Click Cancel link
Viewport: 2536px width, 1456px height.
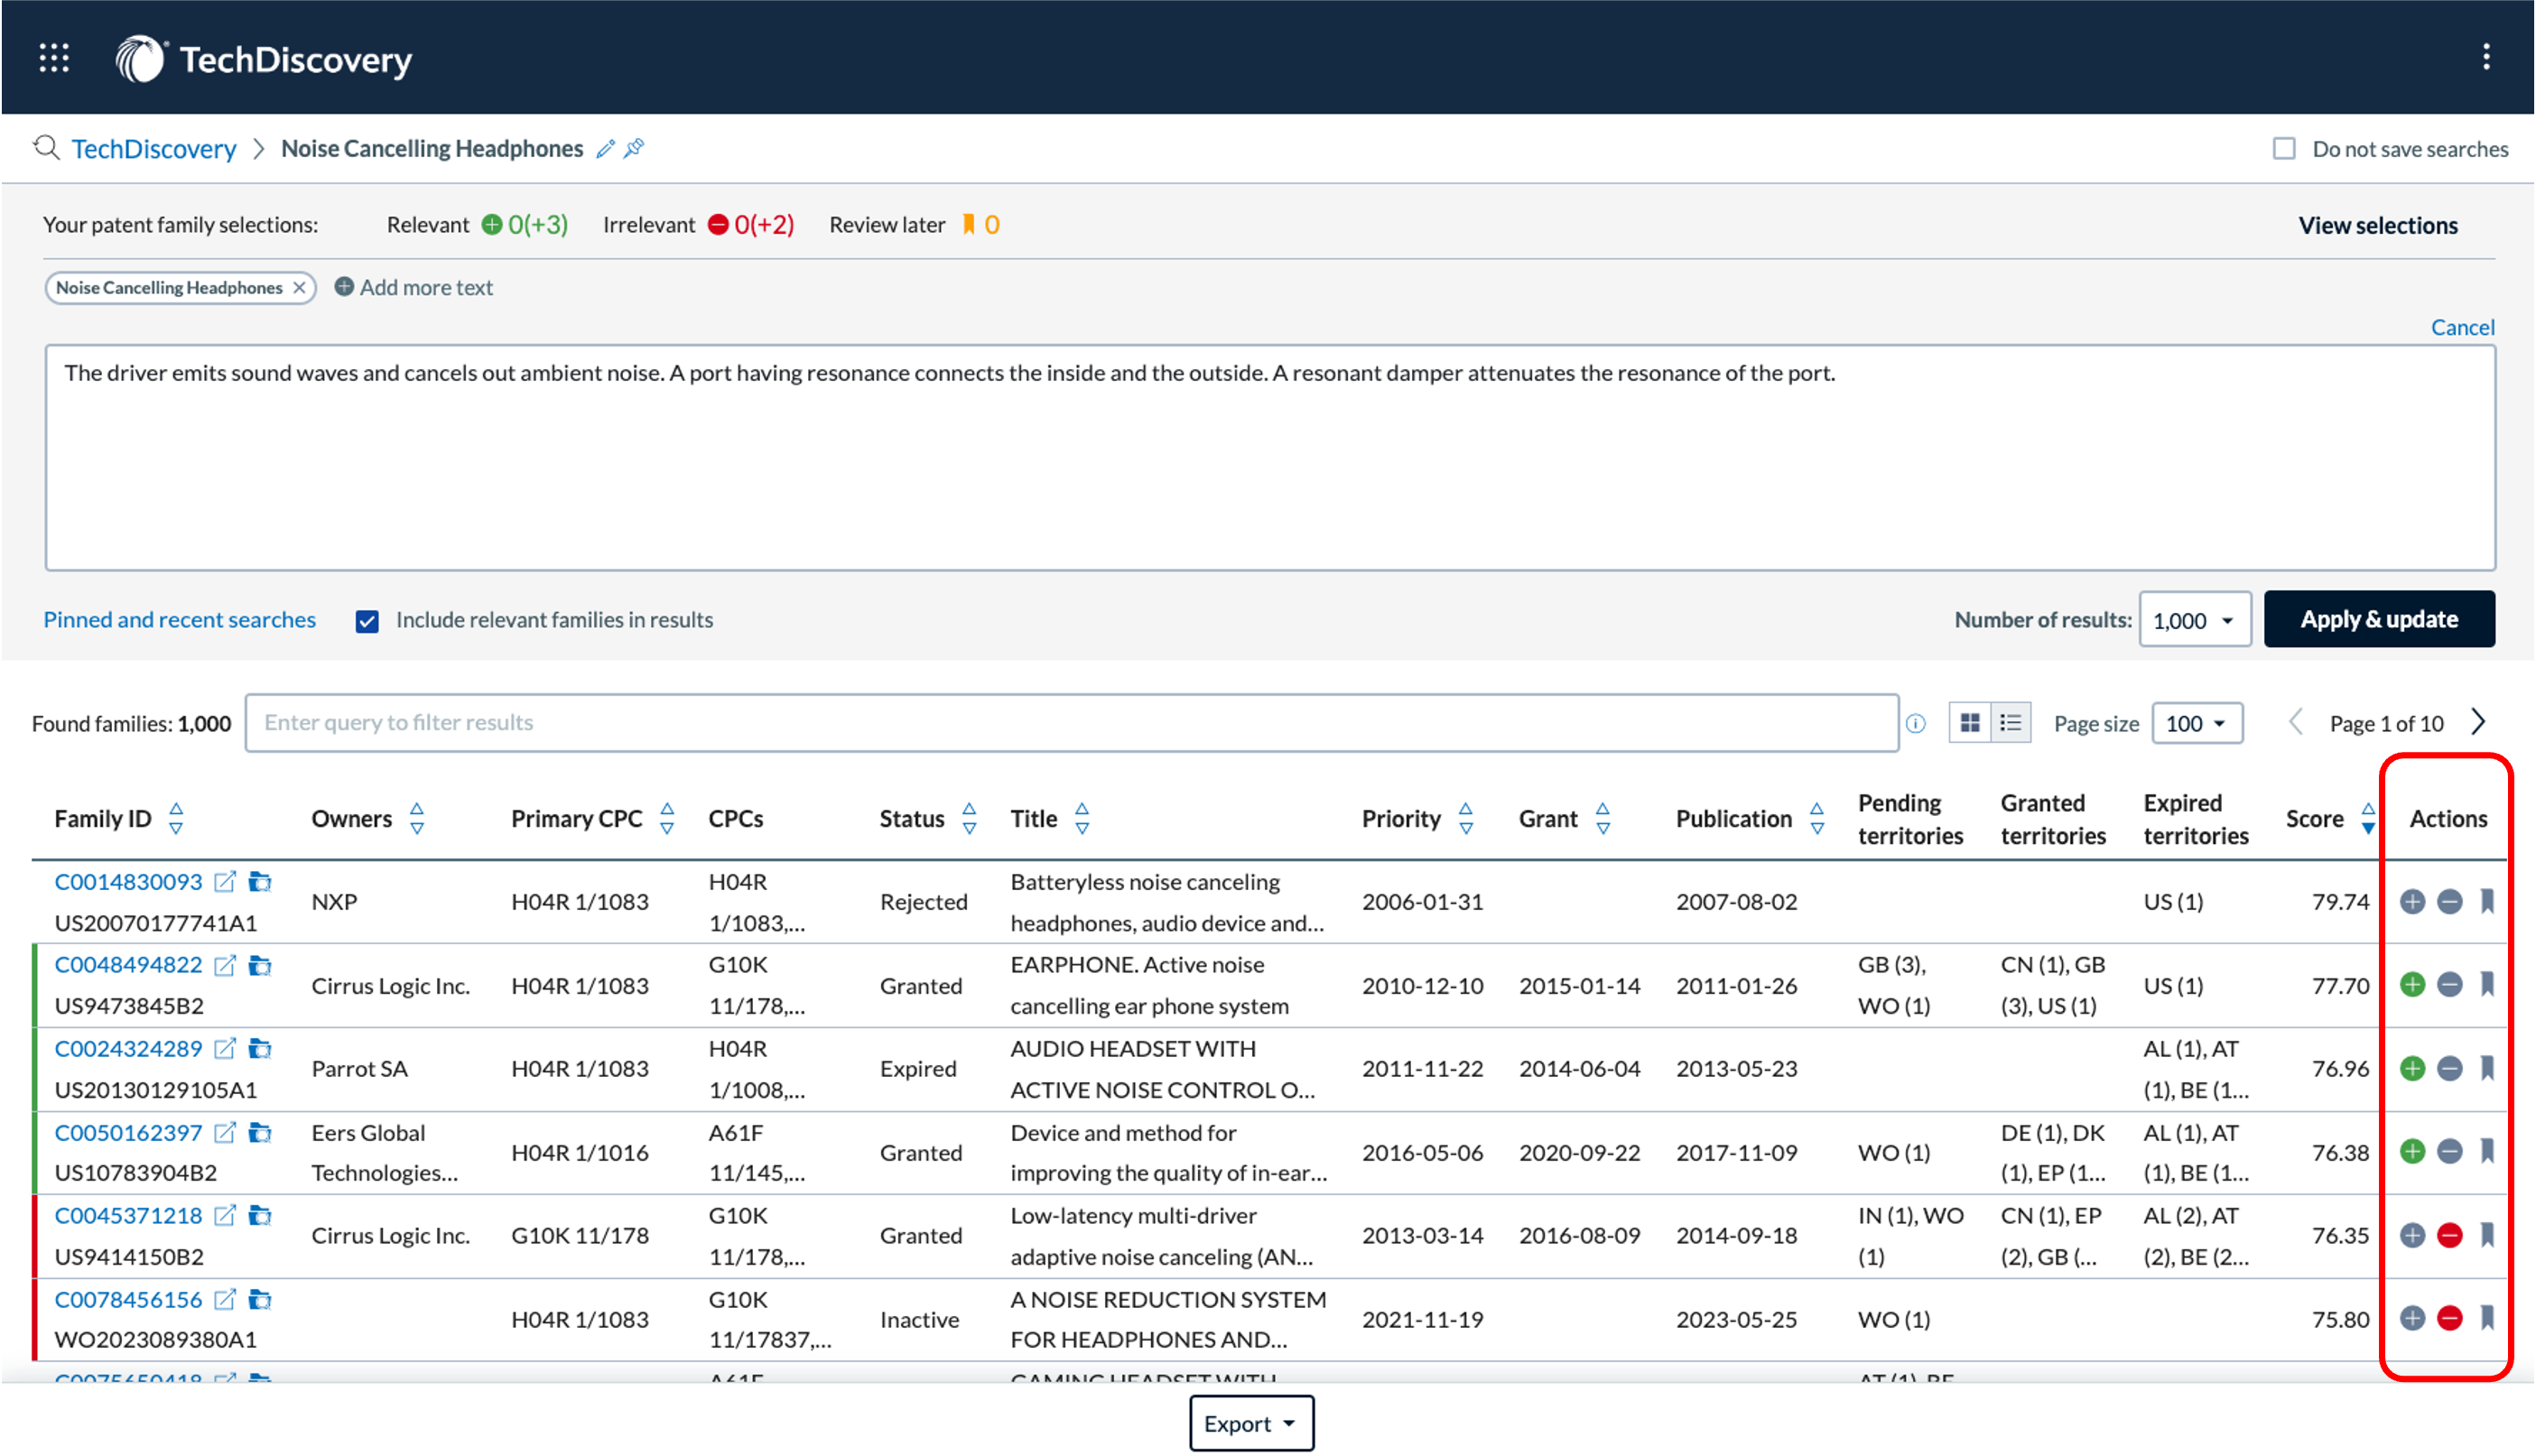[x=2462, y=327]
